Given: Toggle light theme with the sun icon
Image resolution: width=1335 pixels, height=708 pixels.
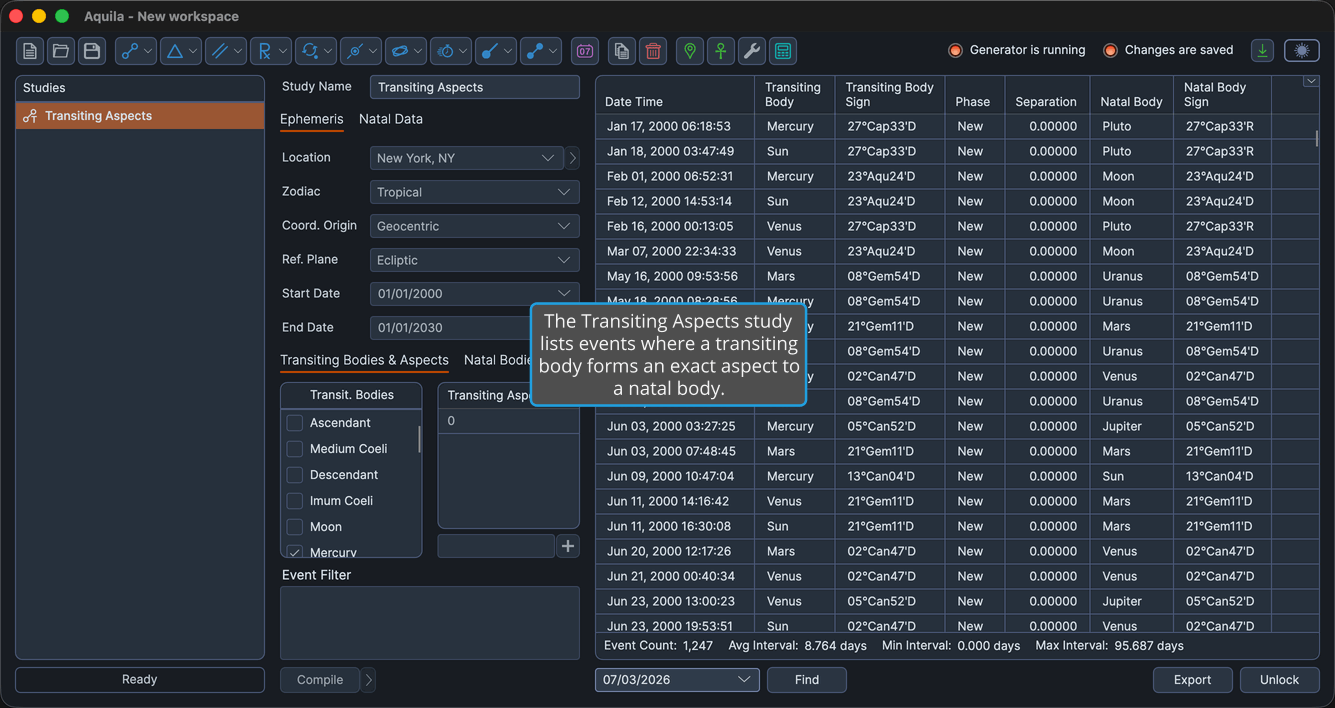Looking at the screenshot, I should [x=1302, y=51].
